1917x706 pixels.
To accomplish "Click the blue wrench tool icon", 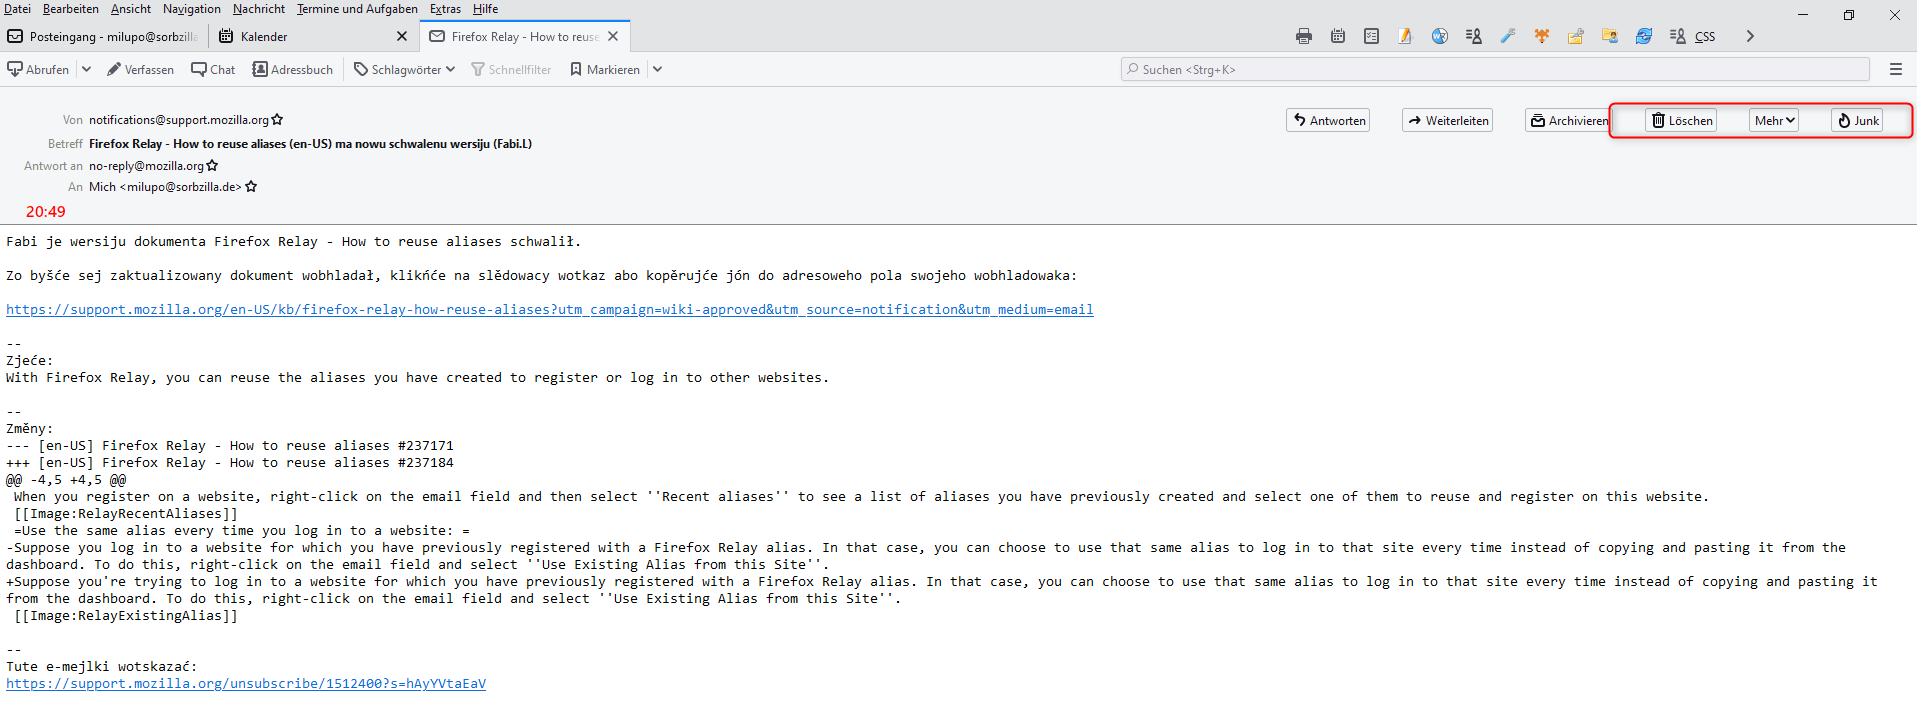I will (1508, 36).
